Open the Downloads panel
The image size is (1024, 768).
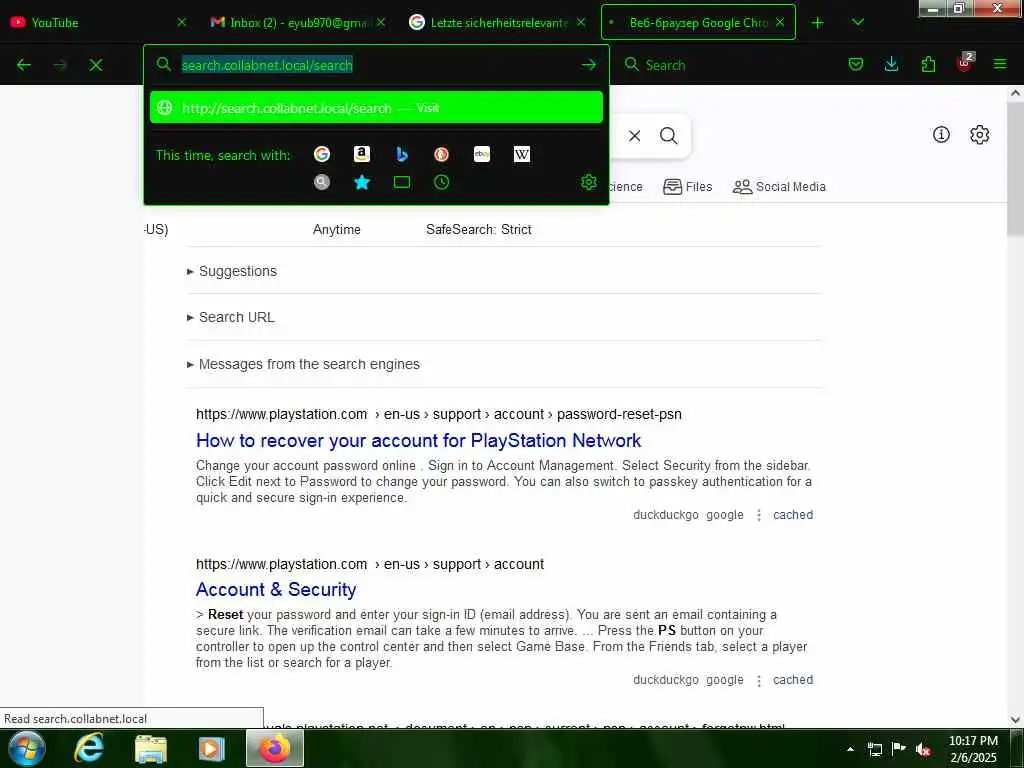891,64
